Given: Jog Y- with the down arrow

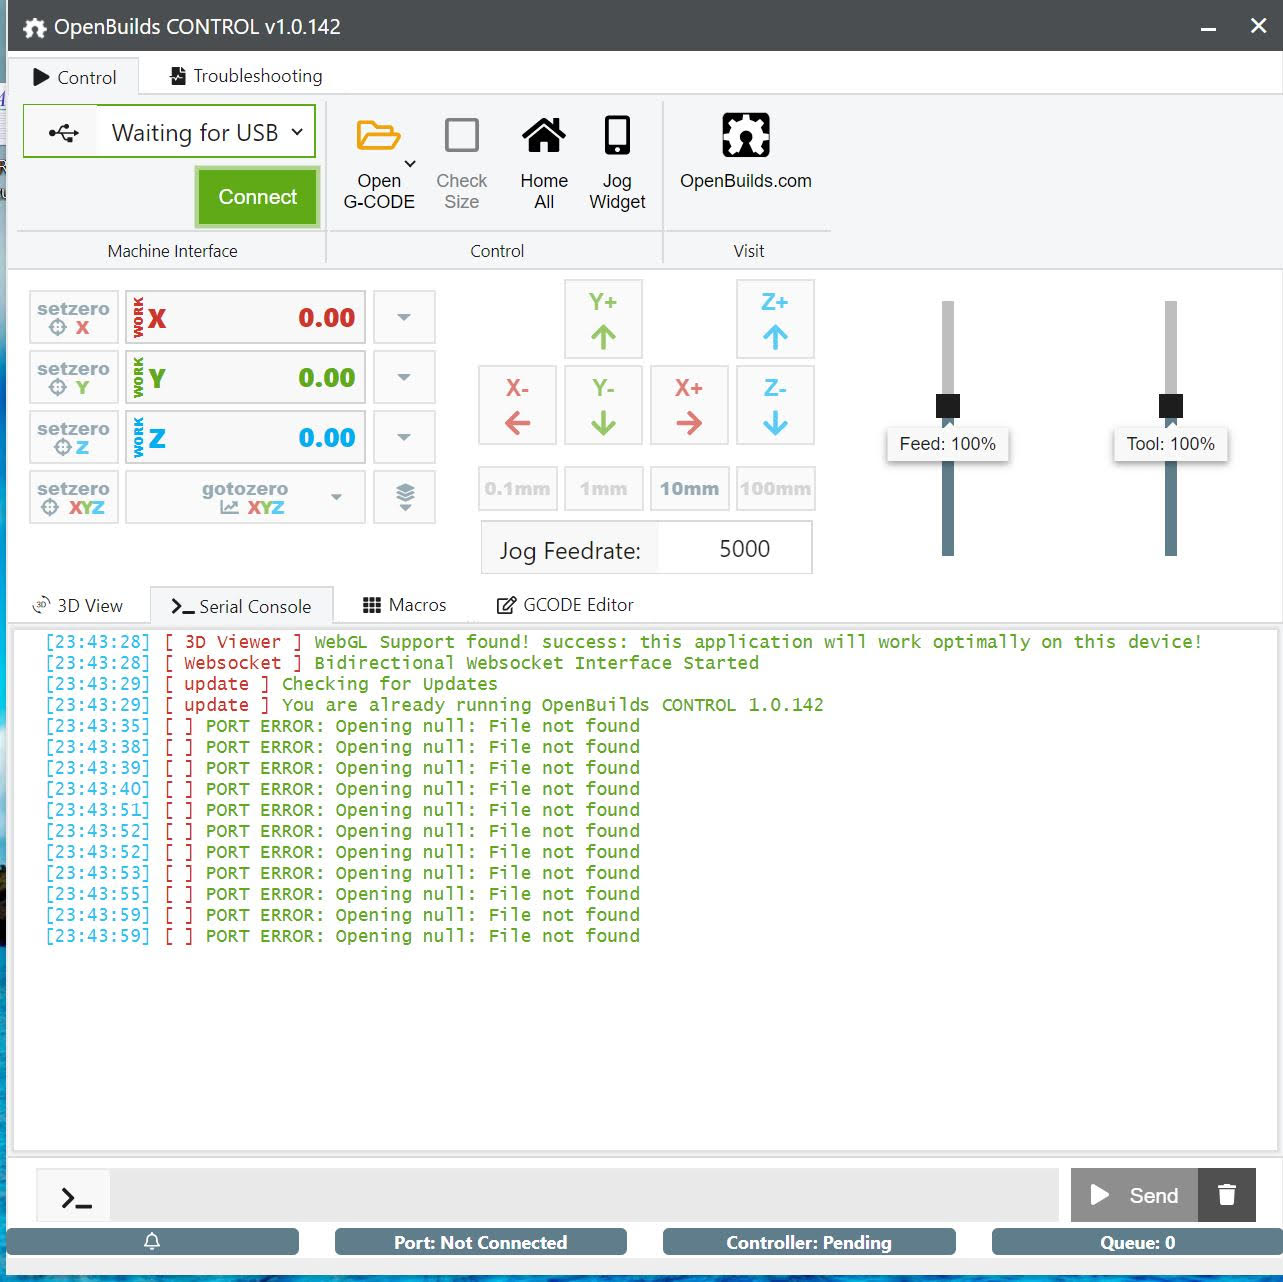Looking at the screenshot, I should (x=603, y=405).
